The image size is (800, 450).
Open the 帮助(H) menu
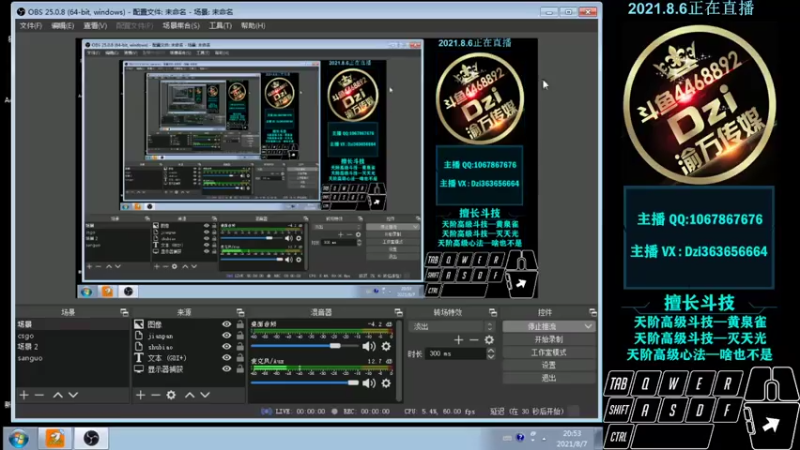click(253, 26)
